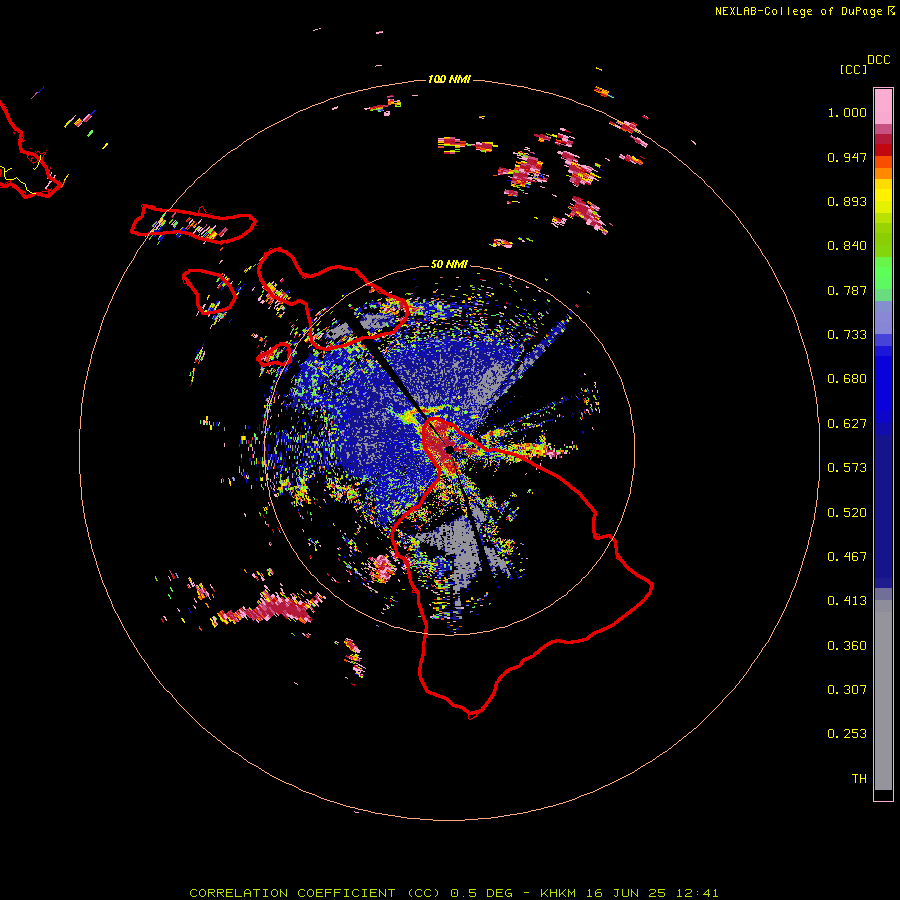Click the 16 JUN 25 date text

coord(626,893)
